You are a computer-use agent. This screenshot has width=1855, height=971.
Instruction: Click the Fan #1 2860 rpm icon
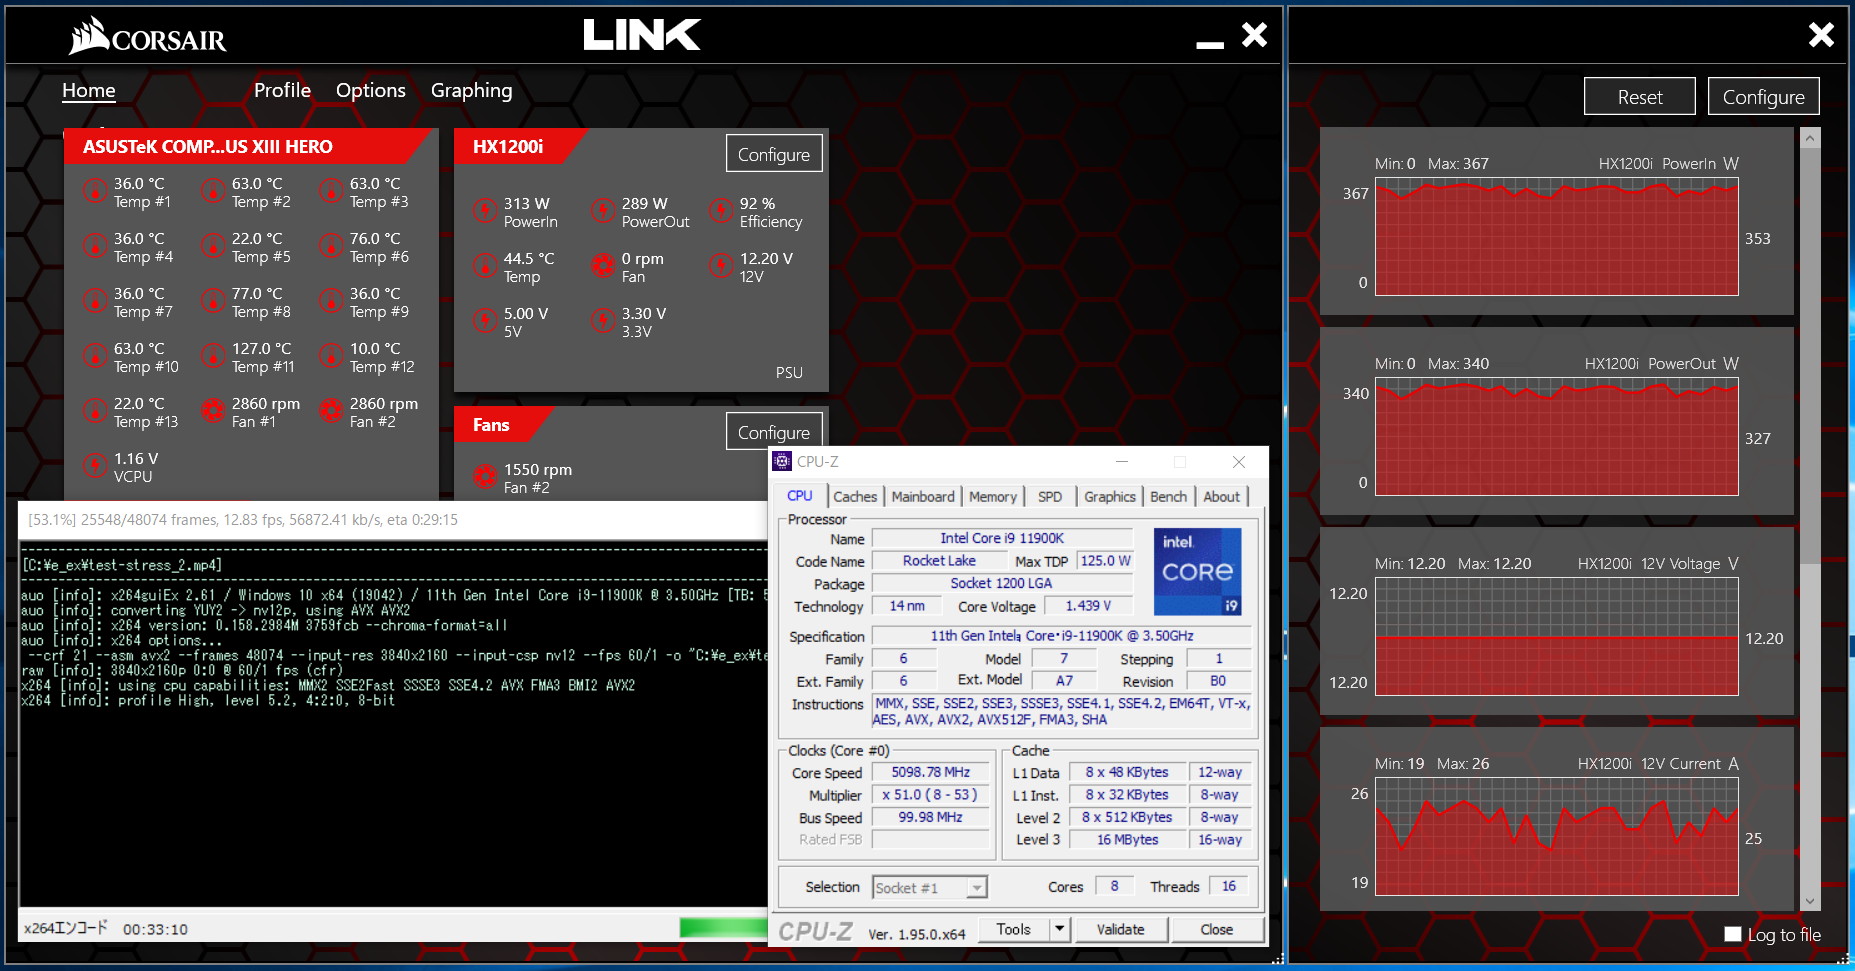pyautogui.click(x=213, y=410)
